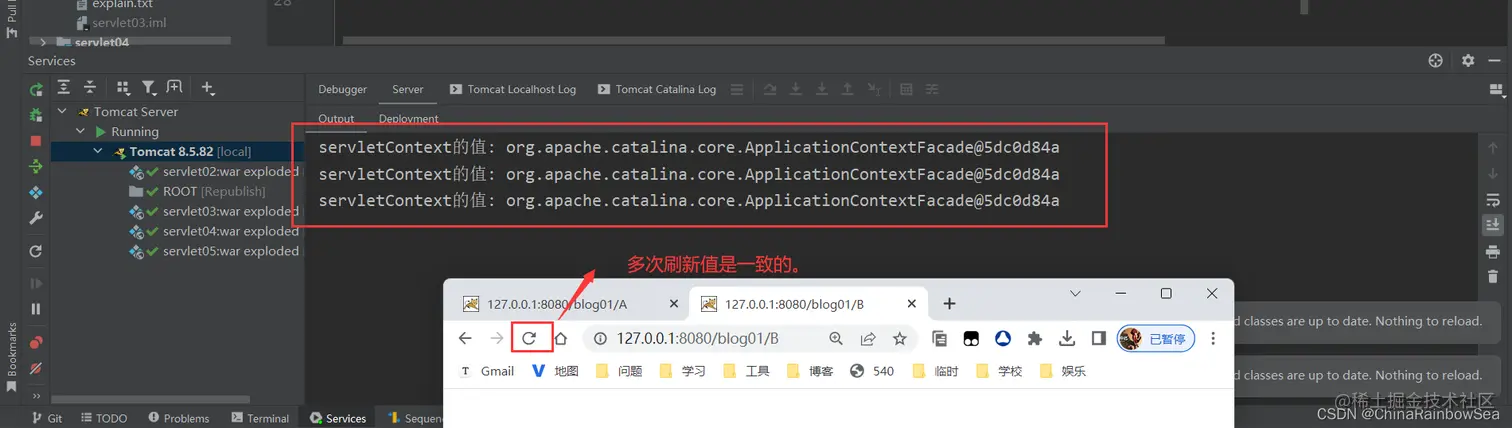The width and height of the screenshot is (1512, 428).
Task: Toggle Scroll to End in console
Action: click(x=1493, y=224)
